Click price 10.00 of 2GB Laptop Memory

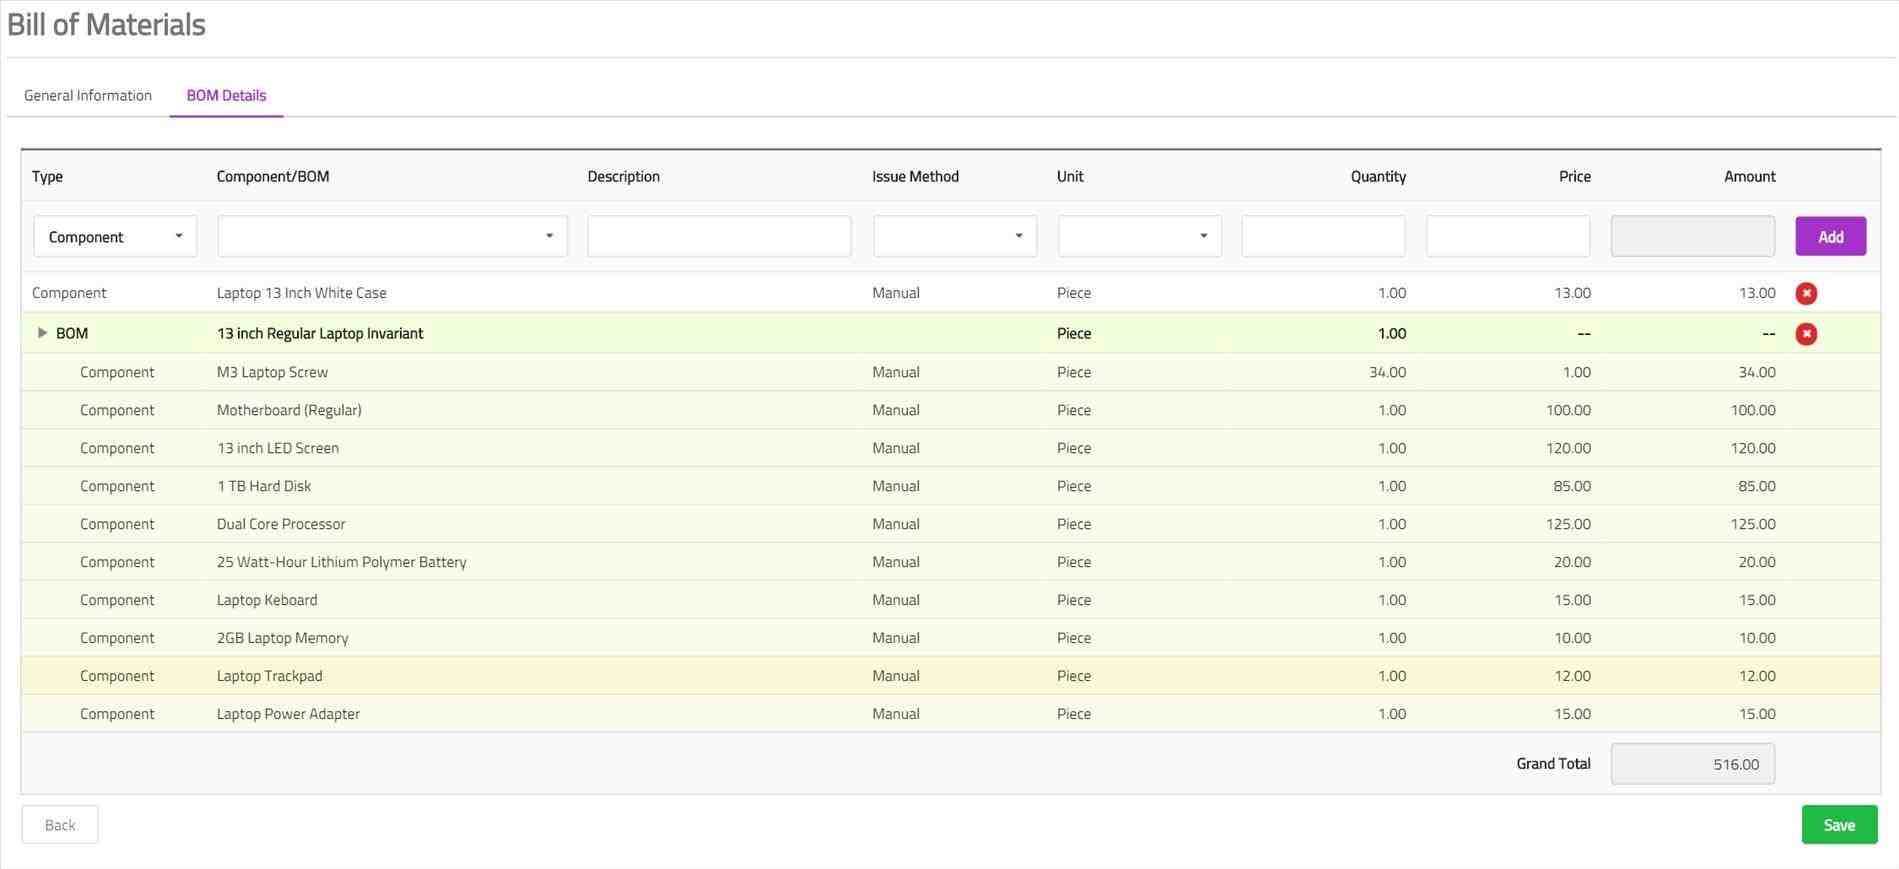tap(1572, 638)
